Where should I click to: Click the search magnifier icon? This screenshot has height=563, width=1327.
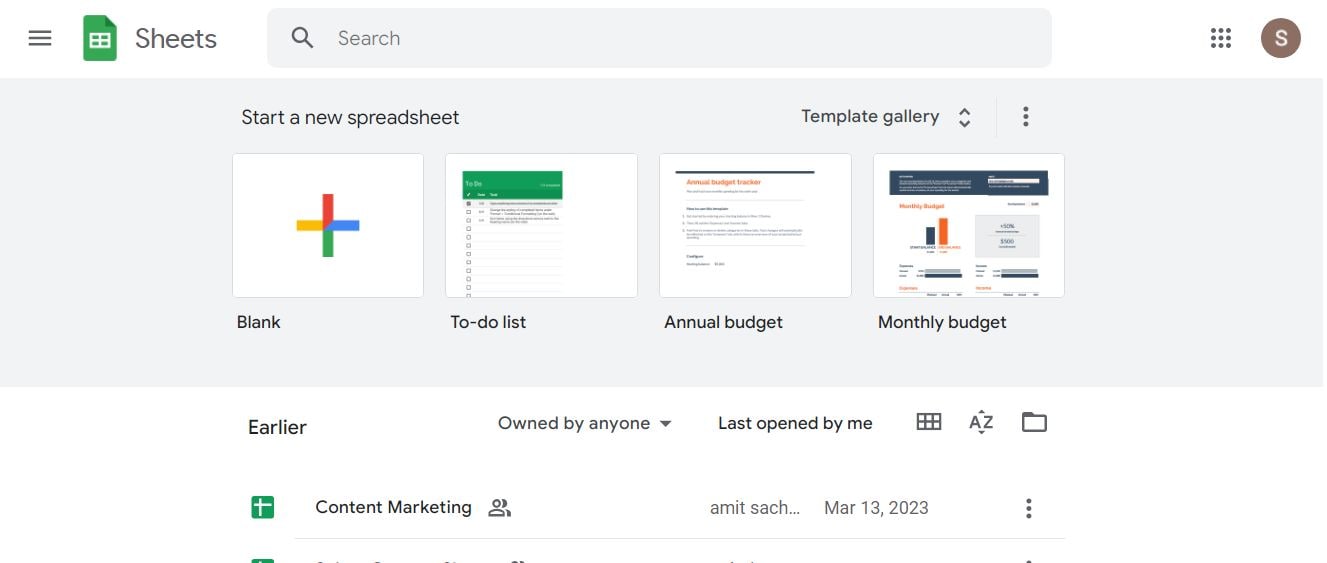pyautogui.click(x=302, y=38)
